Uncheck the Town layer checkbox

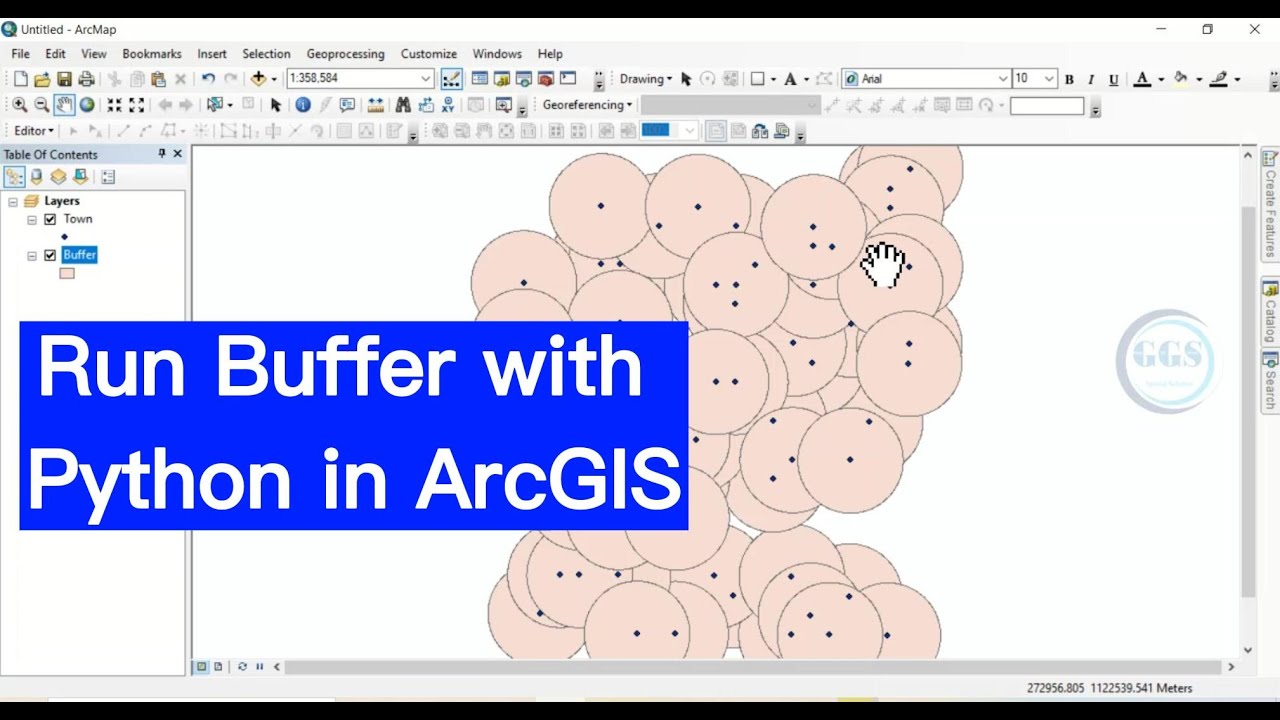pos(50,219)
